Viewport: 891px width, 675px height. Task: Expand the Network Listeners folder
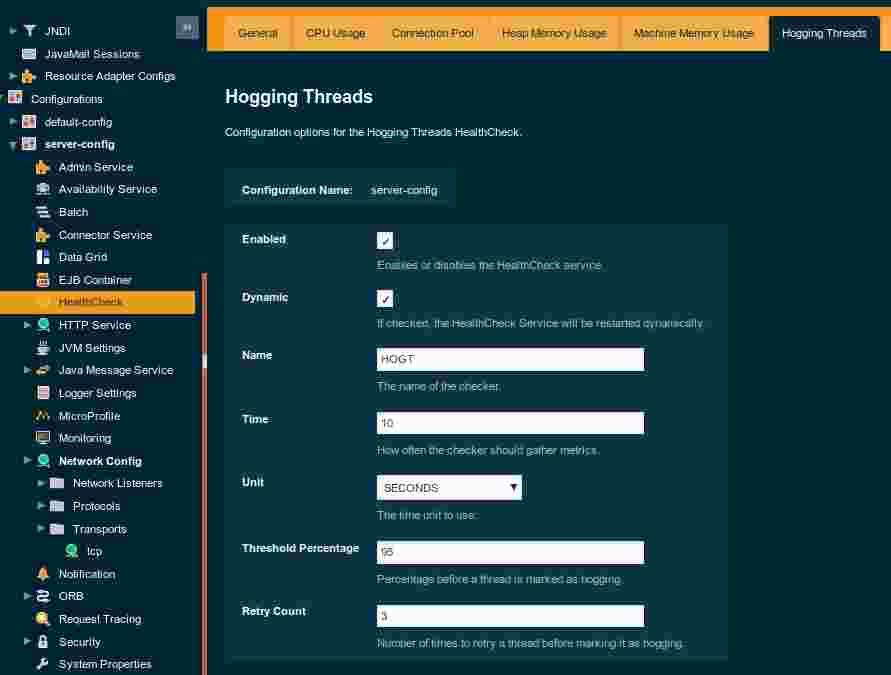pyautogui.click(x=42, y=483)
